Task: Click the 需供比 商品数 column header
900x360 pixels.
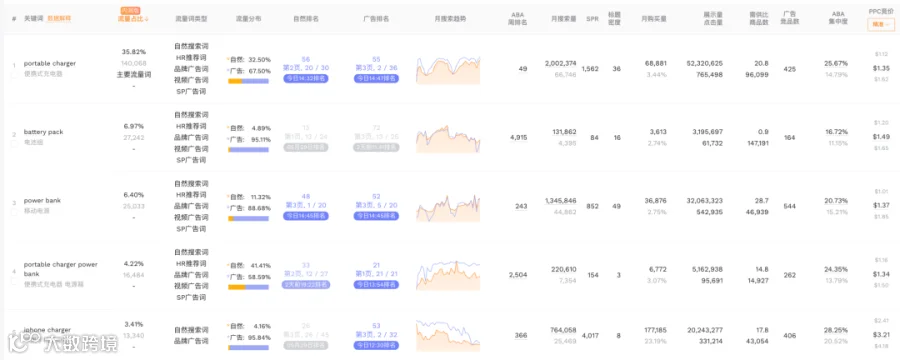Action: 760,18
